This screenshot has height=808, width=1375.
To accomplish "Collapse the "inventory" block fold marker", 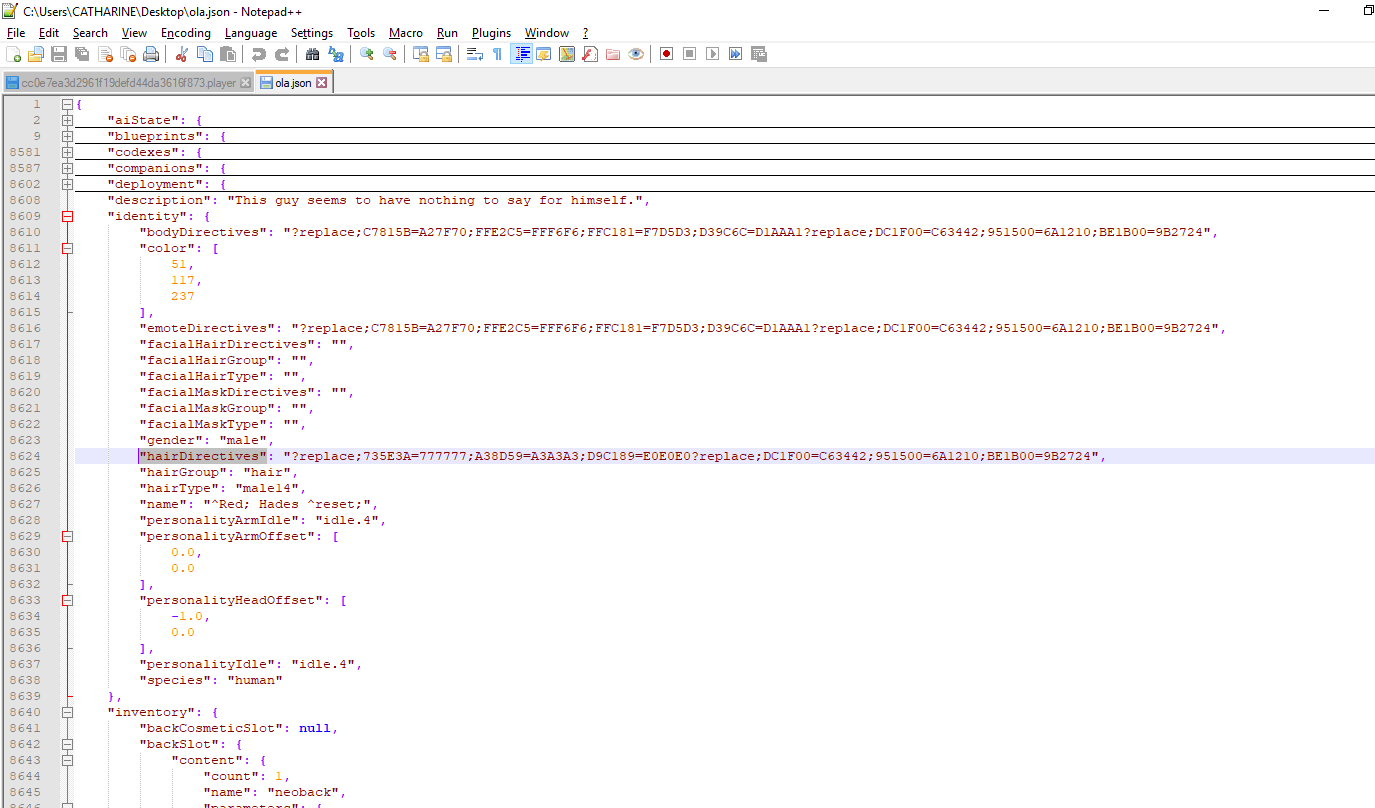I will point(68,712).
